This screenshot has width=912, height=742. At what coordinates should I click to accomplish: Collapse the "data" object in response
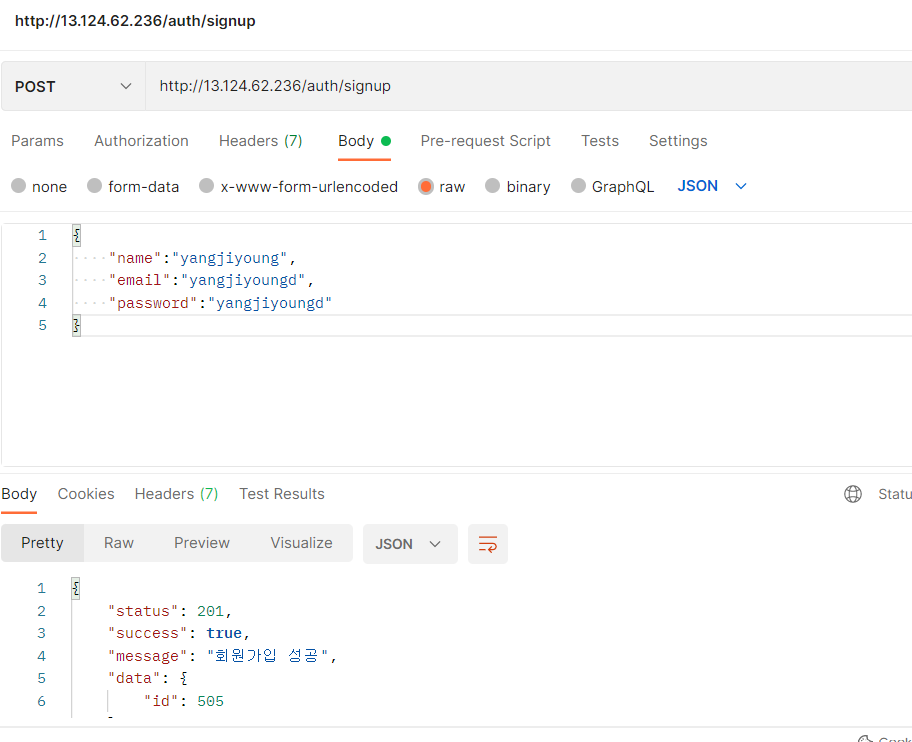184,678
